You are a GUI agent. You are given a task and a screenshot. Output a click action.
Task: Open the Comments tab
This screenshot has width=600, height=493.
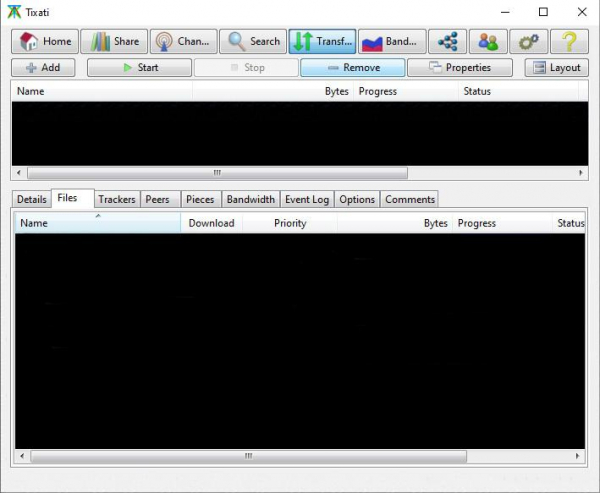(409, 199)
